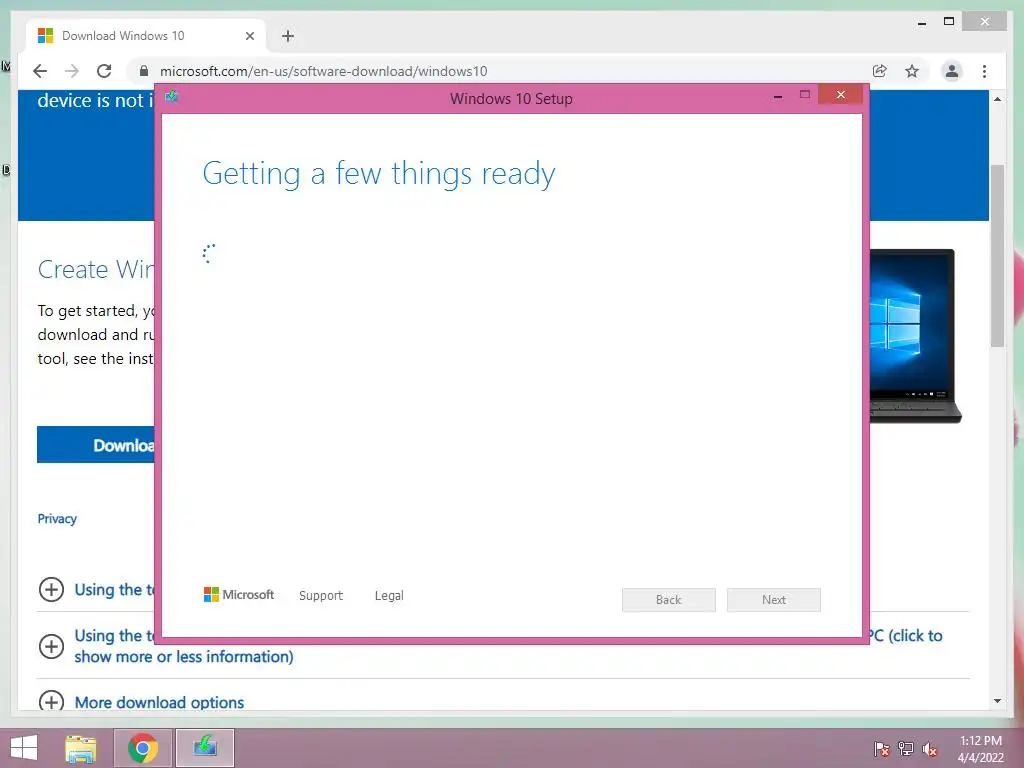Minimize the Windows 10 Setup window

coord(778,96)
